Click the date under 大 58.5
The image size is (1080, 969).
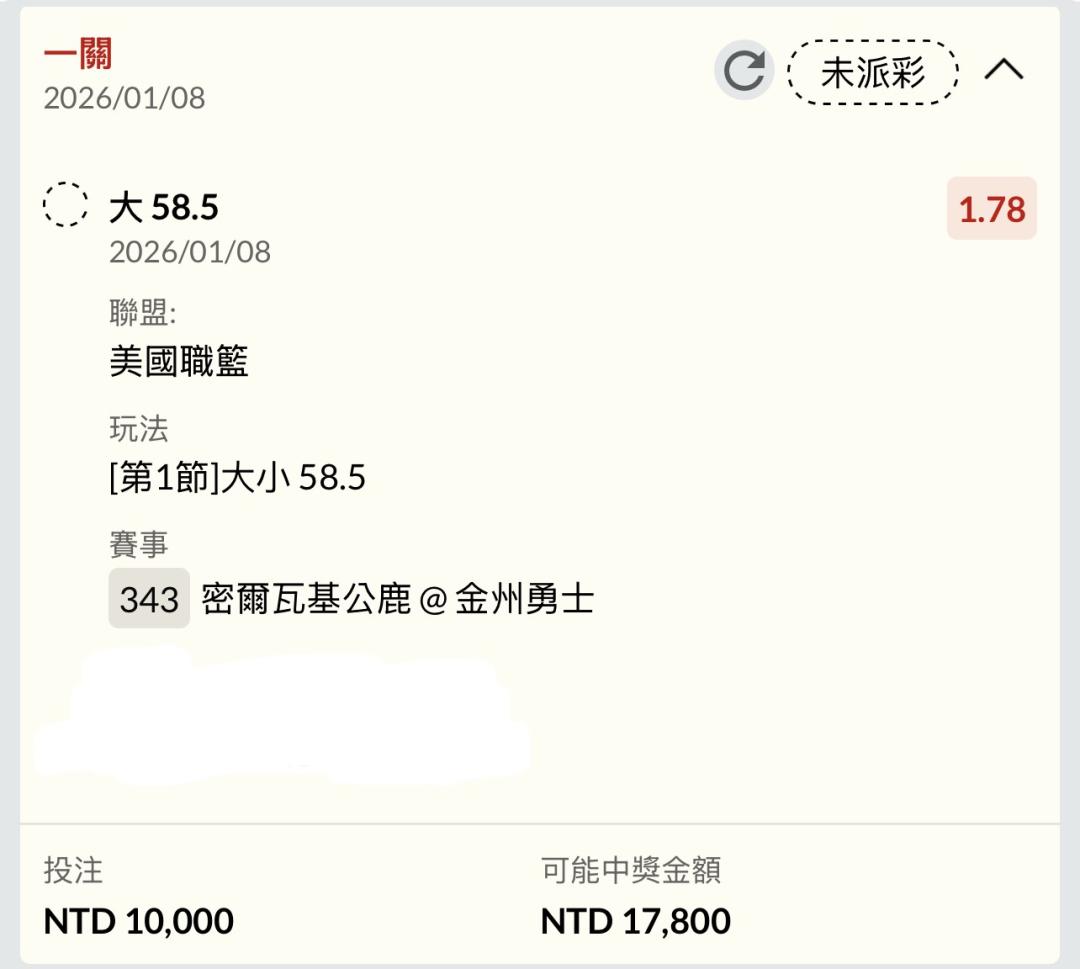pyautogui.click(x=190, y=252)
